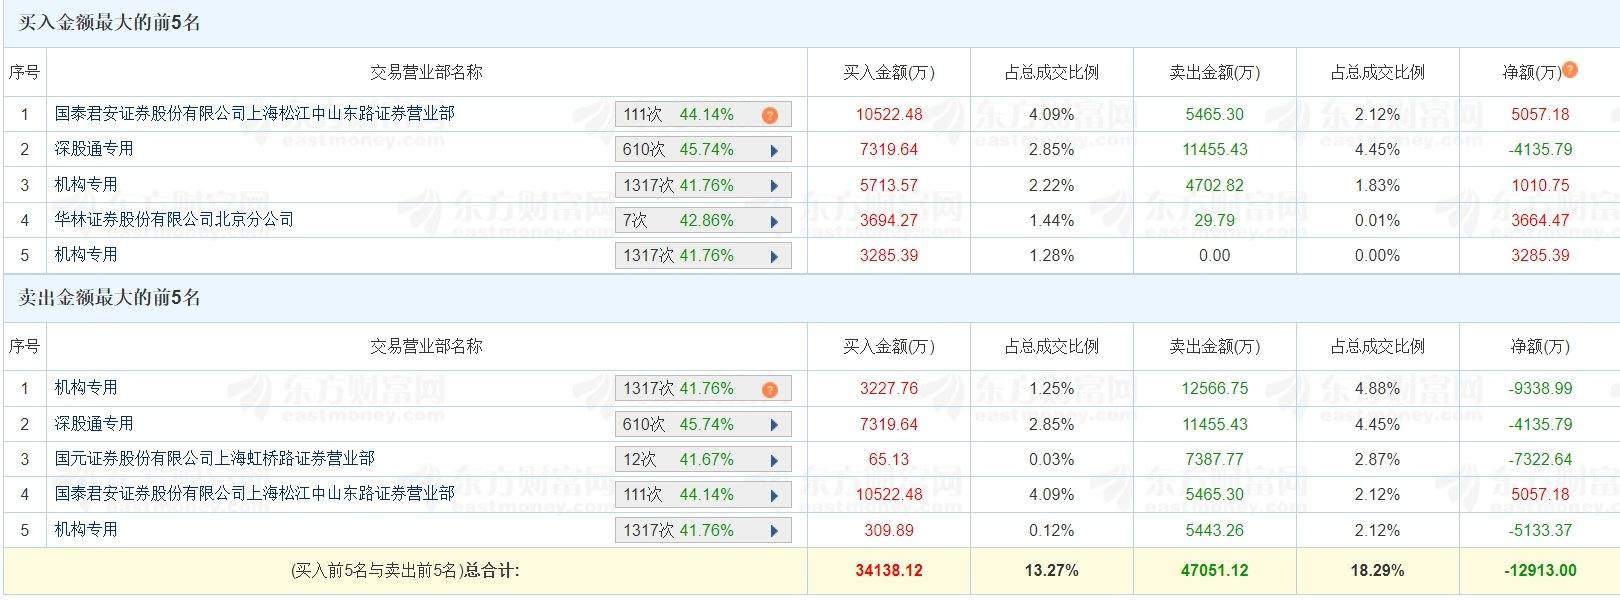Select the 买入金额最大的前5名 section heading
1620x601 pixels.
coord(110,23)
